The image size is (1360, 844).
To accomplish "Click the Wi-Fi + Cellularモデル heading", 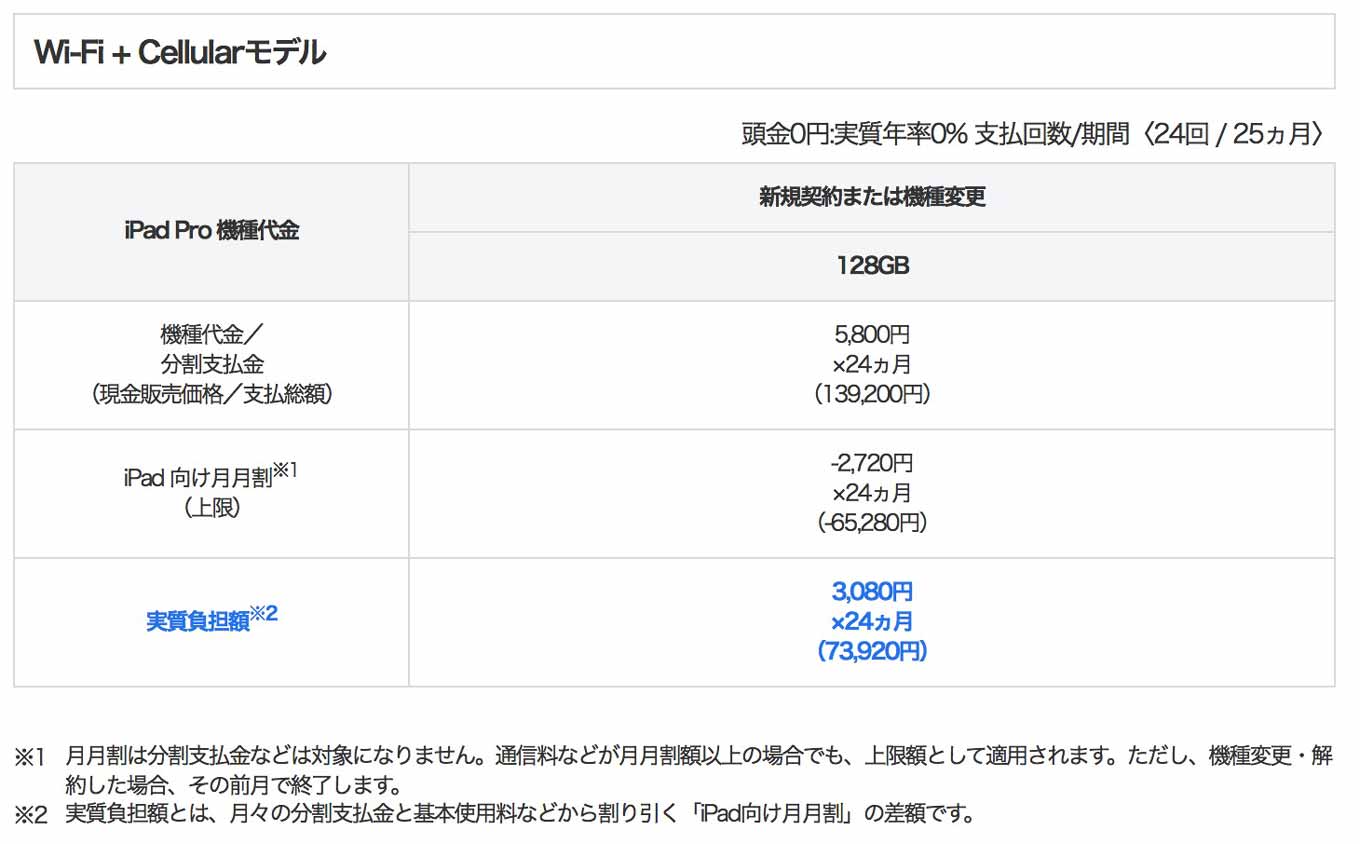I will (x=180, y=52).
